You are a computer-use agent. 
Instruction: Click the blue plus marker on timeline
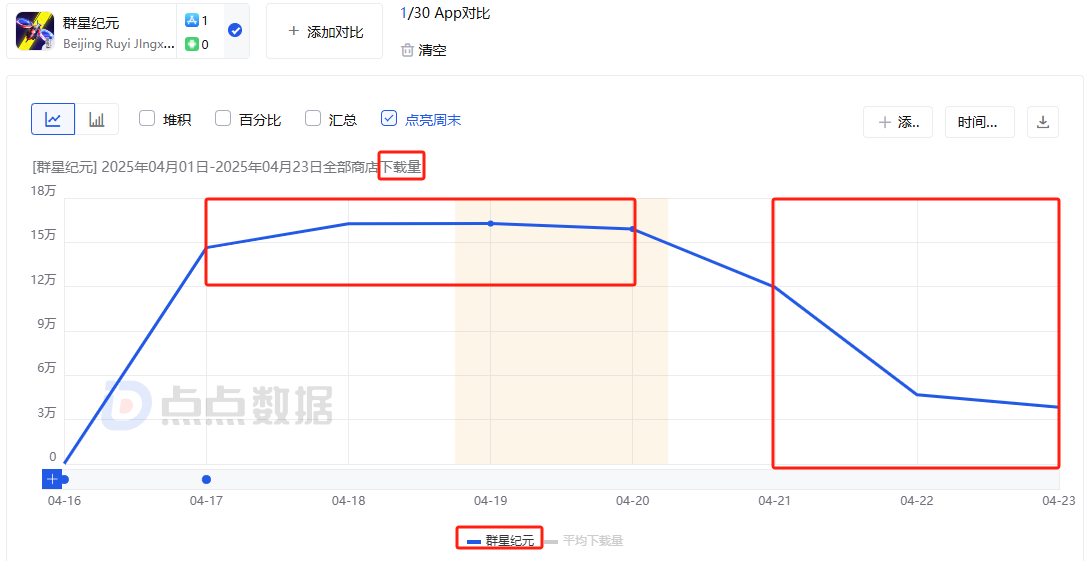52,479
